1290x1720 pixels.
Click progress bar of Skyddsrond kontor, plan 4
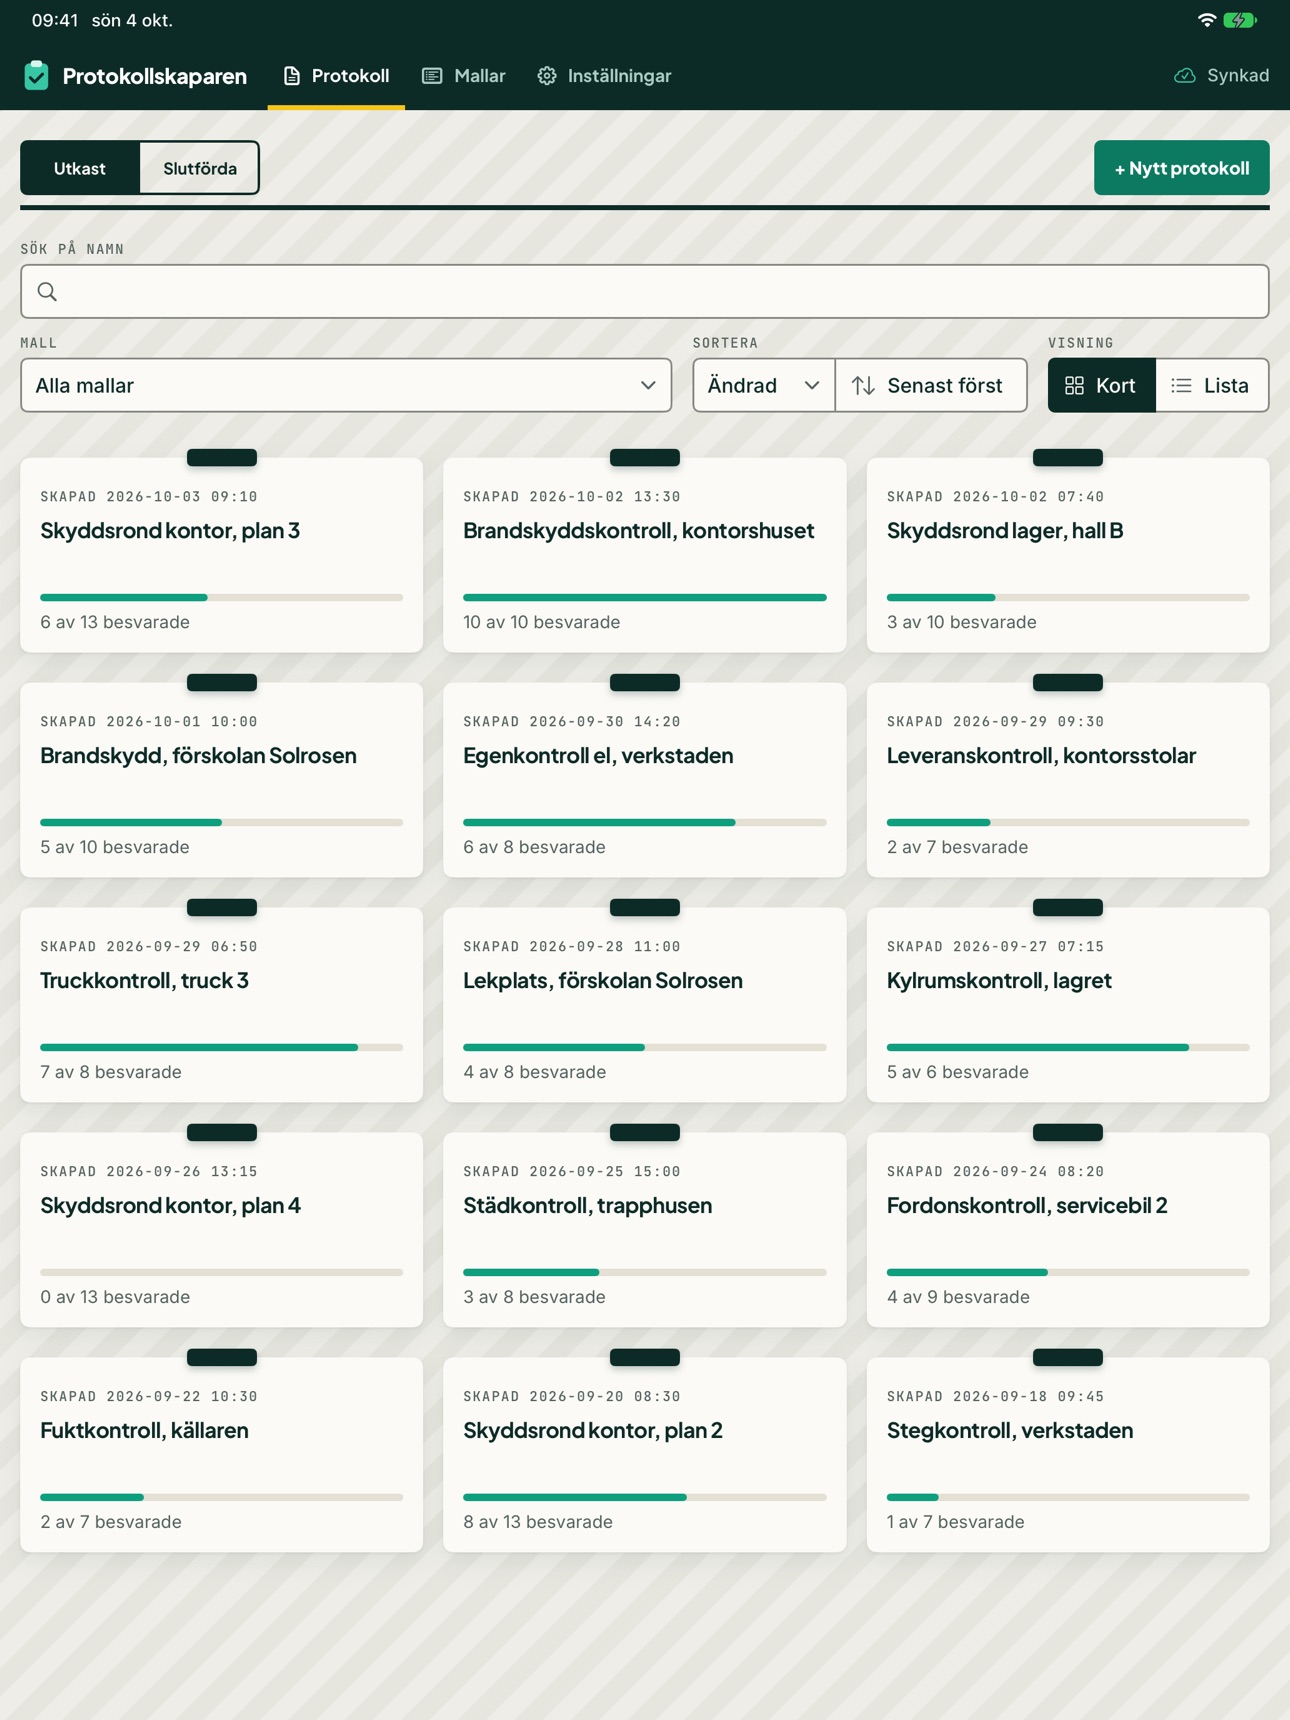pos(221,1273)
